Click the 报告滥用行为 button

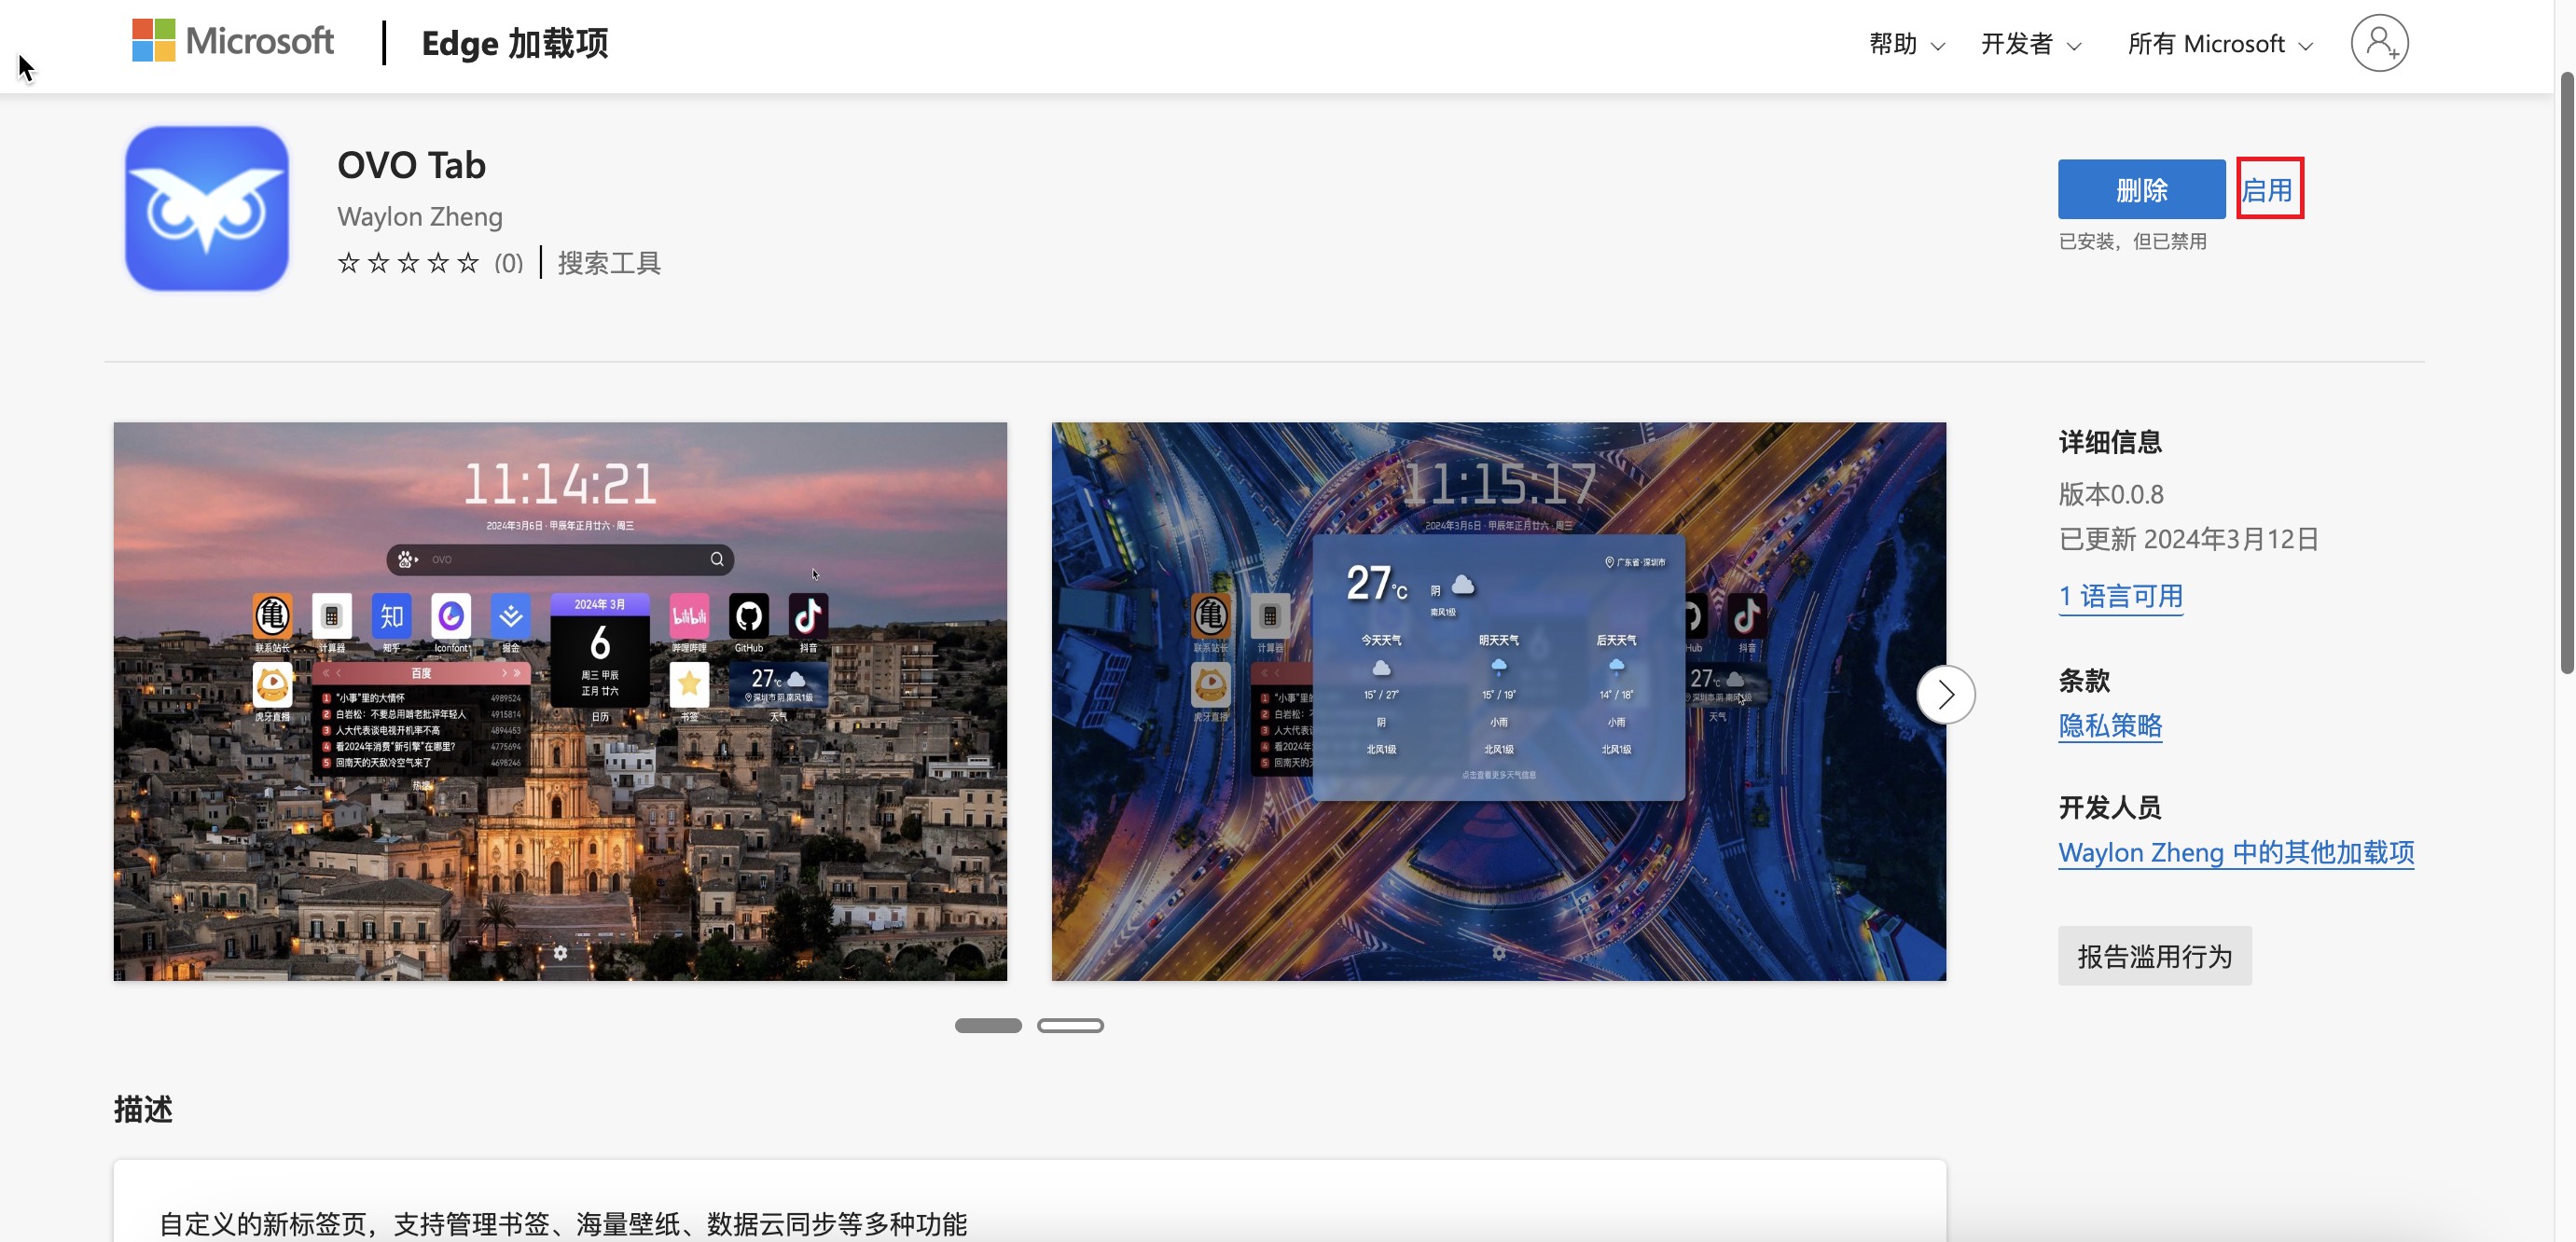coord(2154,956)
